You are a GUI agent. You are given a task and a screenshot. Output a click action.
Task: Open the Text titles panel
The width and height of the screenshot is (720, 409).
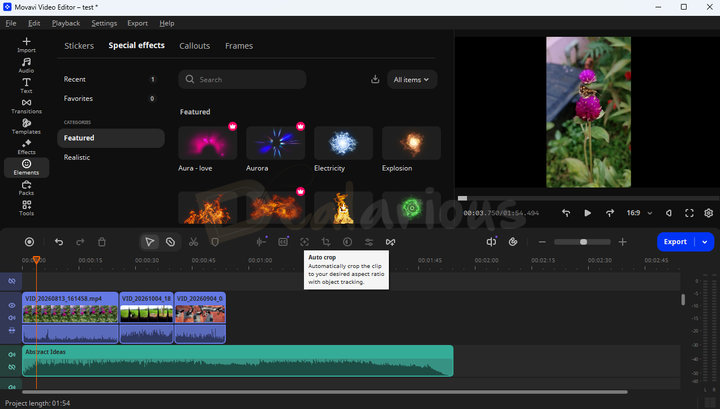point(26,85)
